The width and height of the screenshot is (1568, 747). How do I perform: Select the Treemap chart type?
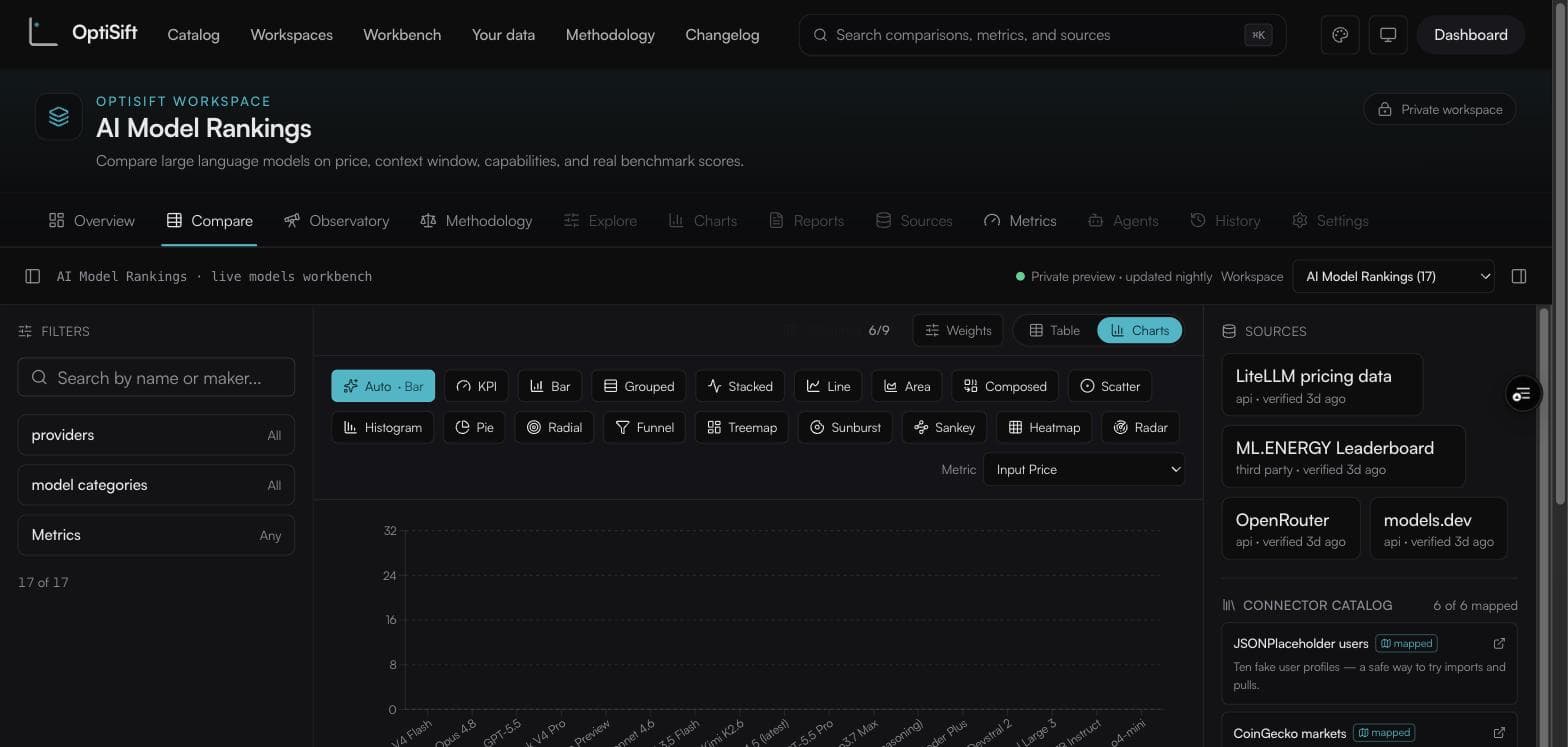(x=742, y=427)
